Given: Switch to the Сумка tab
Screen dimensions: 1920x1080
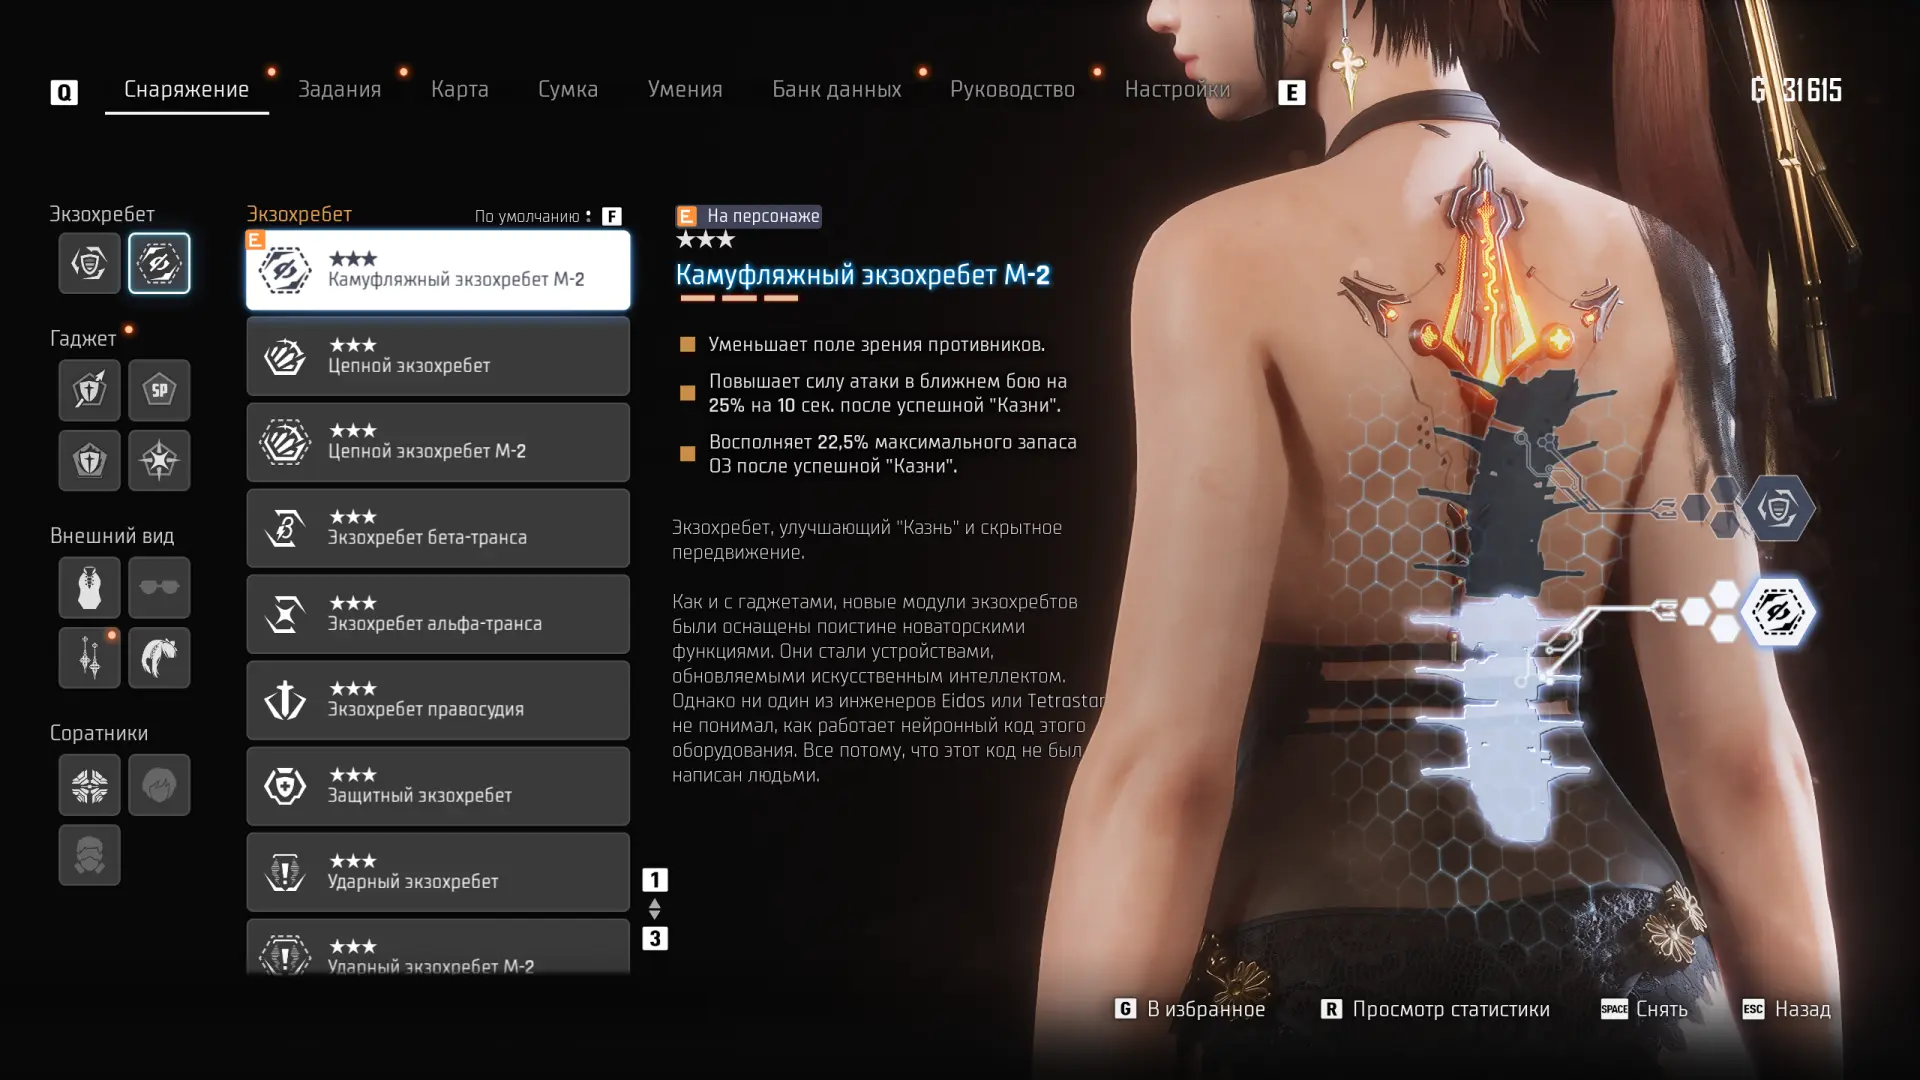Looking at the screenshot, I should click(x=568, y=89).
